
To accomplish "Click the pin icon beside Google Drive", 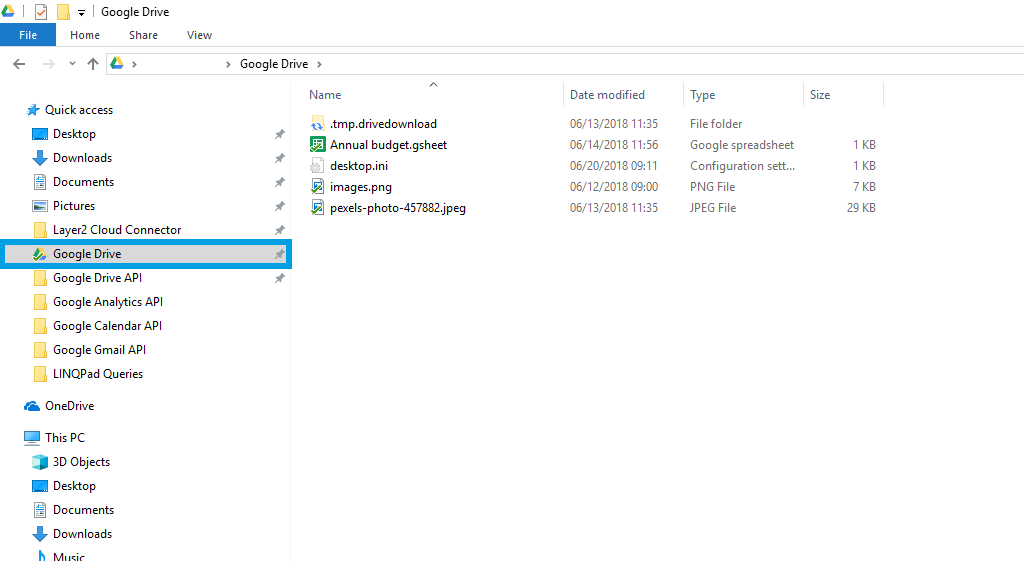I will pyautogui.click(x=280, y=254).
